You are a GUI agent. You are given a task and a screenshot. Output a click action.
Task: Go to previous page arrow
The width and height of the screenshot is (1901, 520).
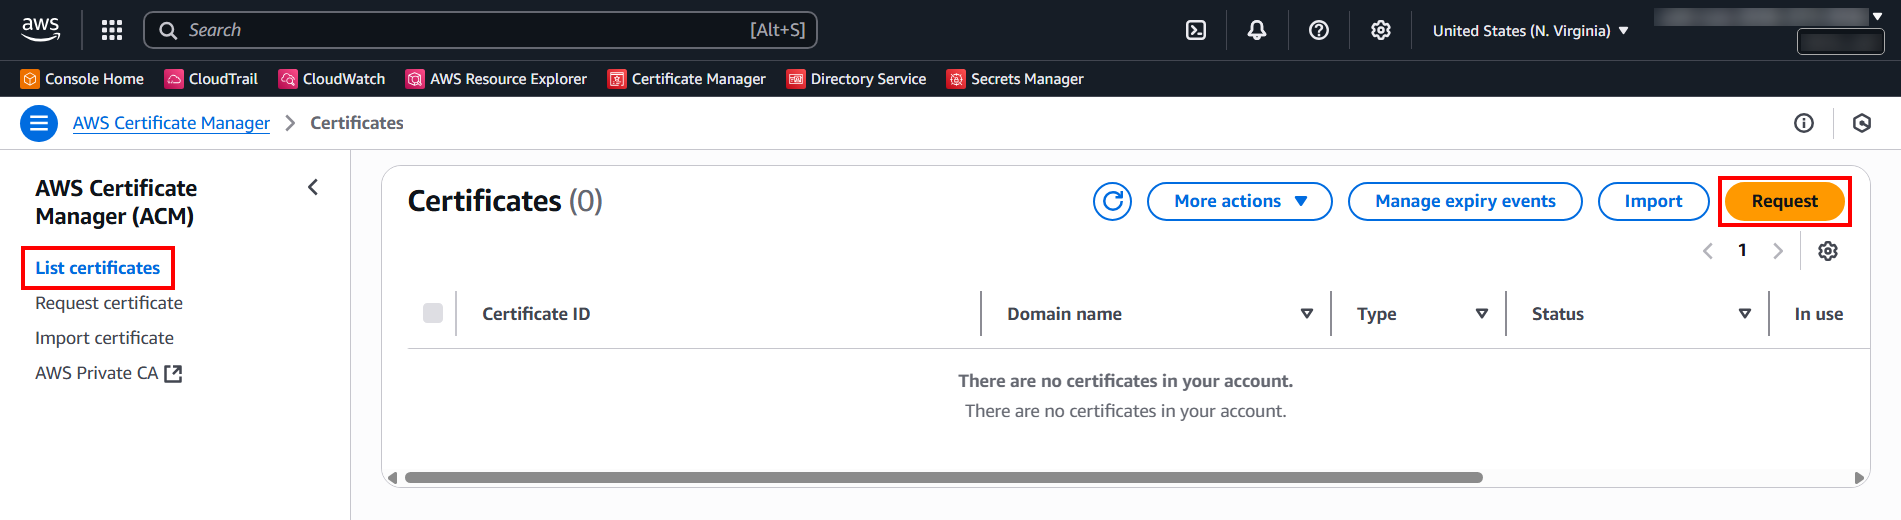1708,251
